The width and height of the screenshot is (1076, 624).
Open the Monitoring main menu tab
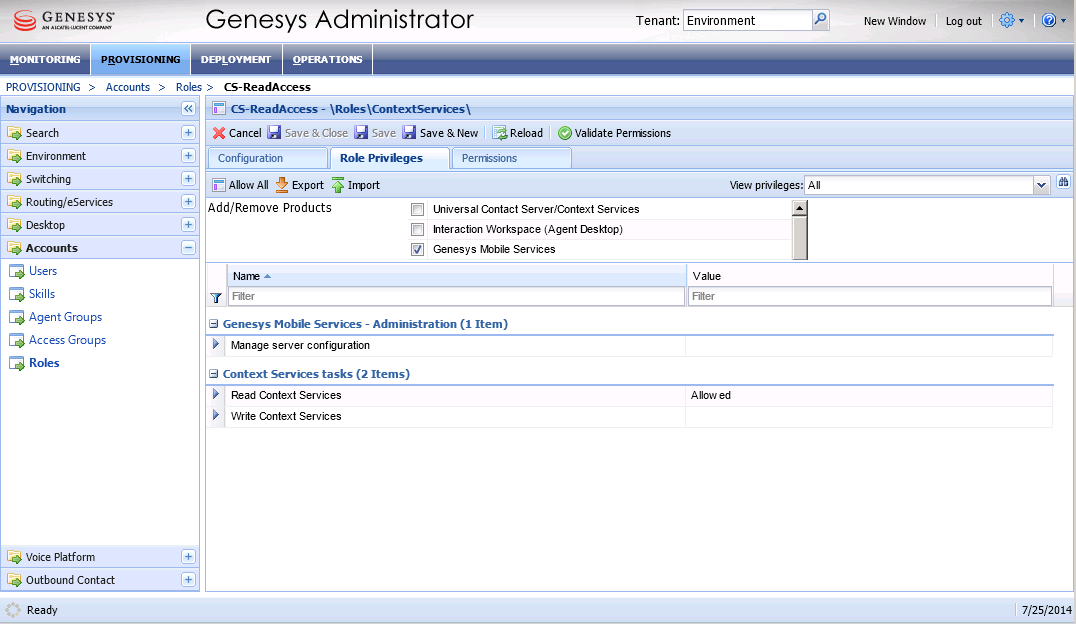pos(45,59)
